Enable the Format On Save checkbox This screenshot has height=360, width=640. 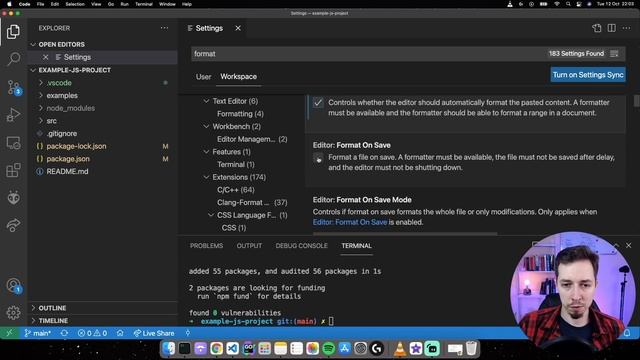[x=318, y=159]
